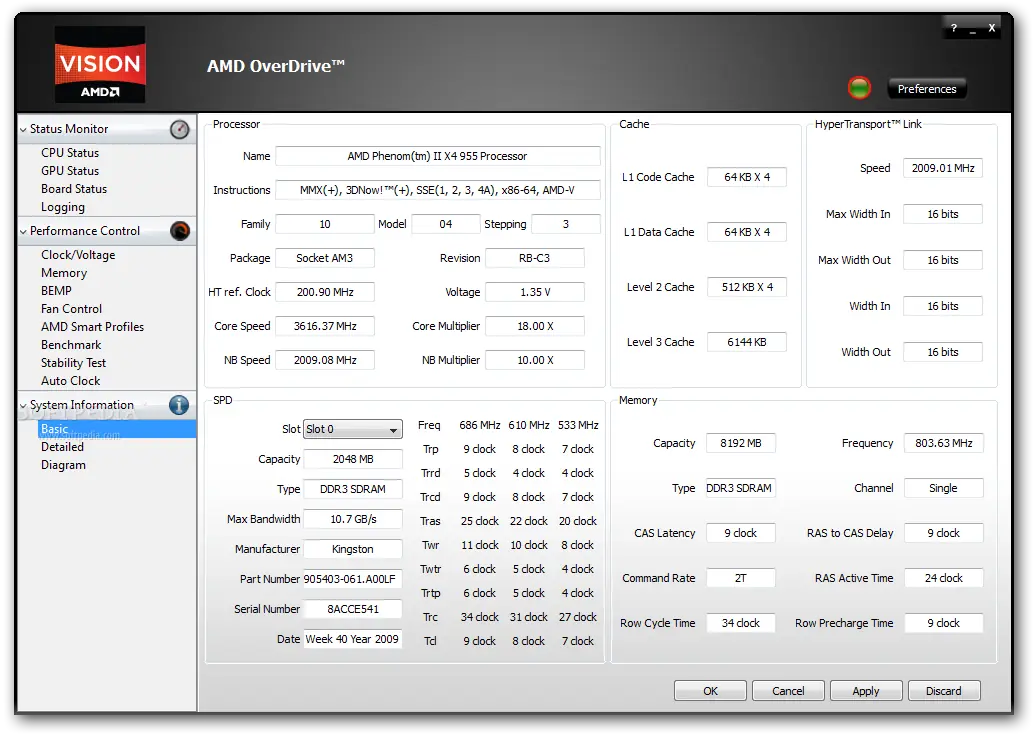This screenshot has width=1034, height=735.
Task: Click the HT ref. Clock value field
Action: (325, 292)
